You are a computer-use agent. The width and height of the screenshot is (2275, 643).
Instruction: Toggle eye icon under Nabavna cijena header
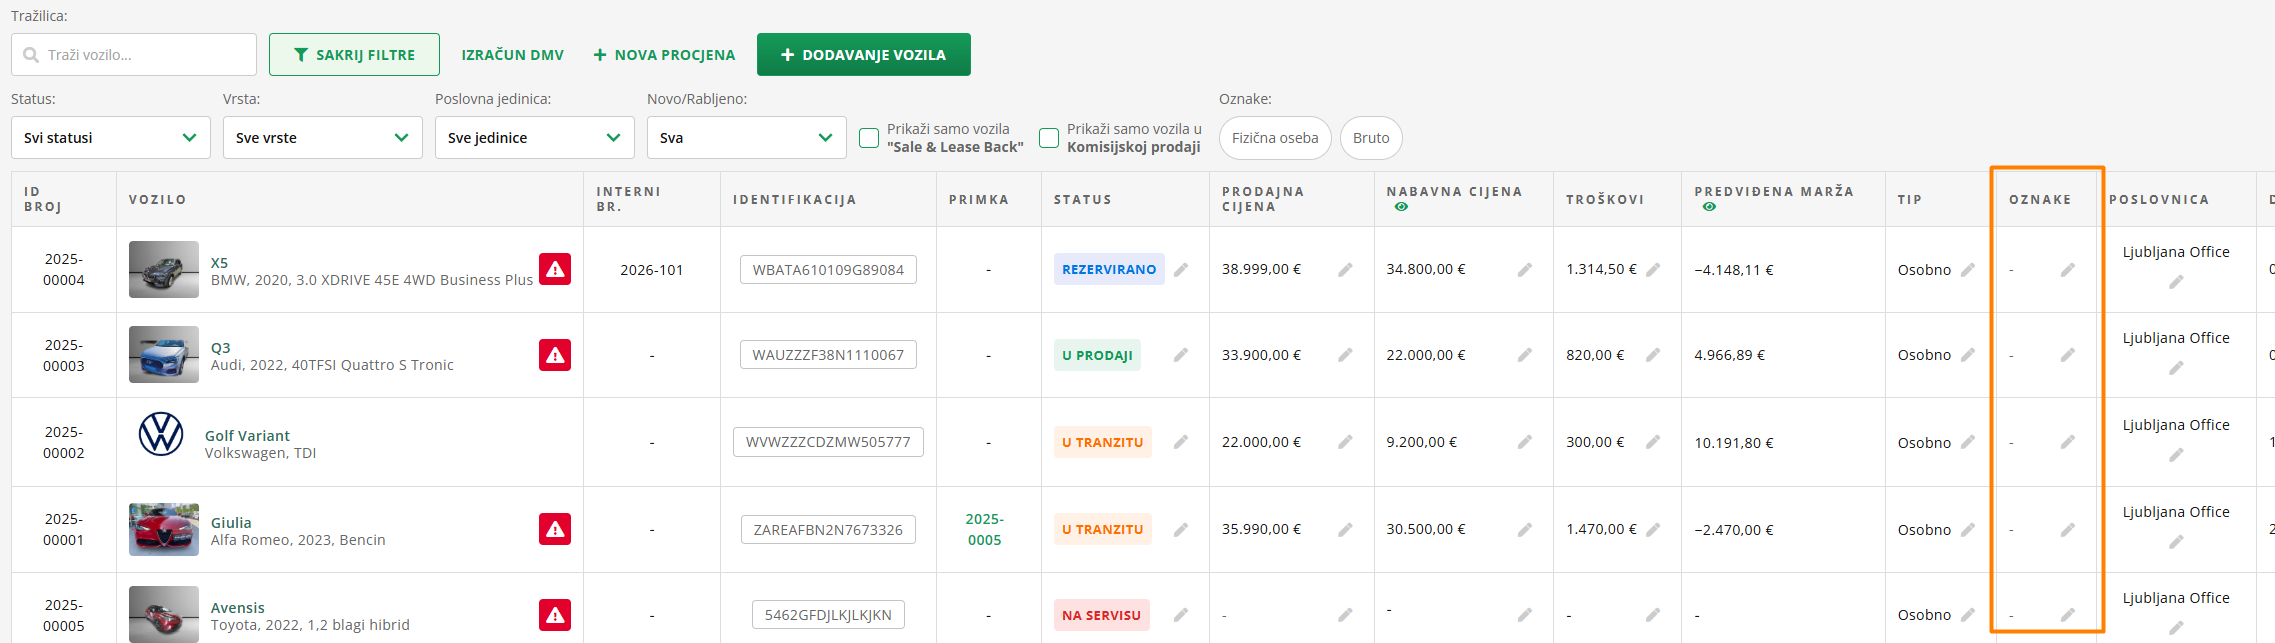[x=1401, y=207]
